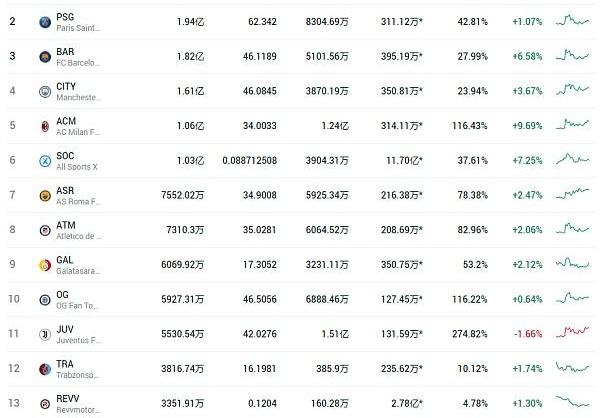Click the AC Milan logo icon
Image resolution: width=600 pixels, height=418 pixels.
[x=45, y=126]
